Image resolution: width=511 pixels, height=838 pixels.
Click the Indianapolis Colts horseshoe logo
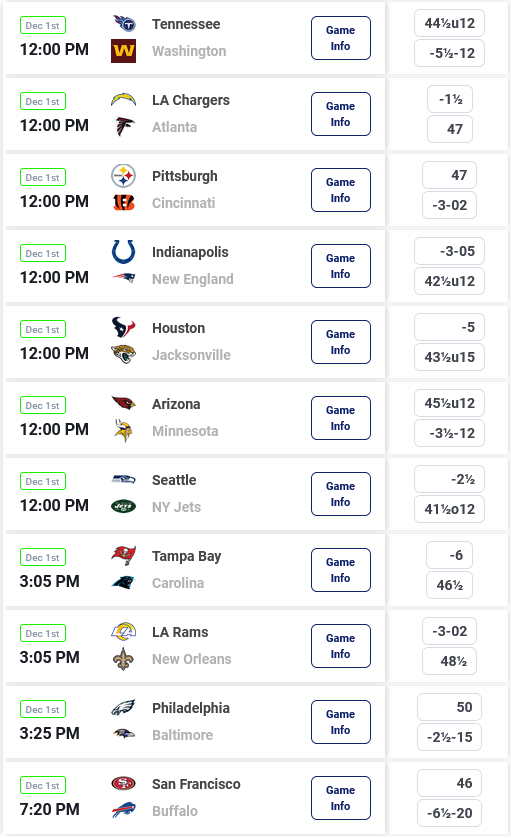coord(123,252)
